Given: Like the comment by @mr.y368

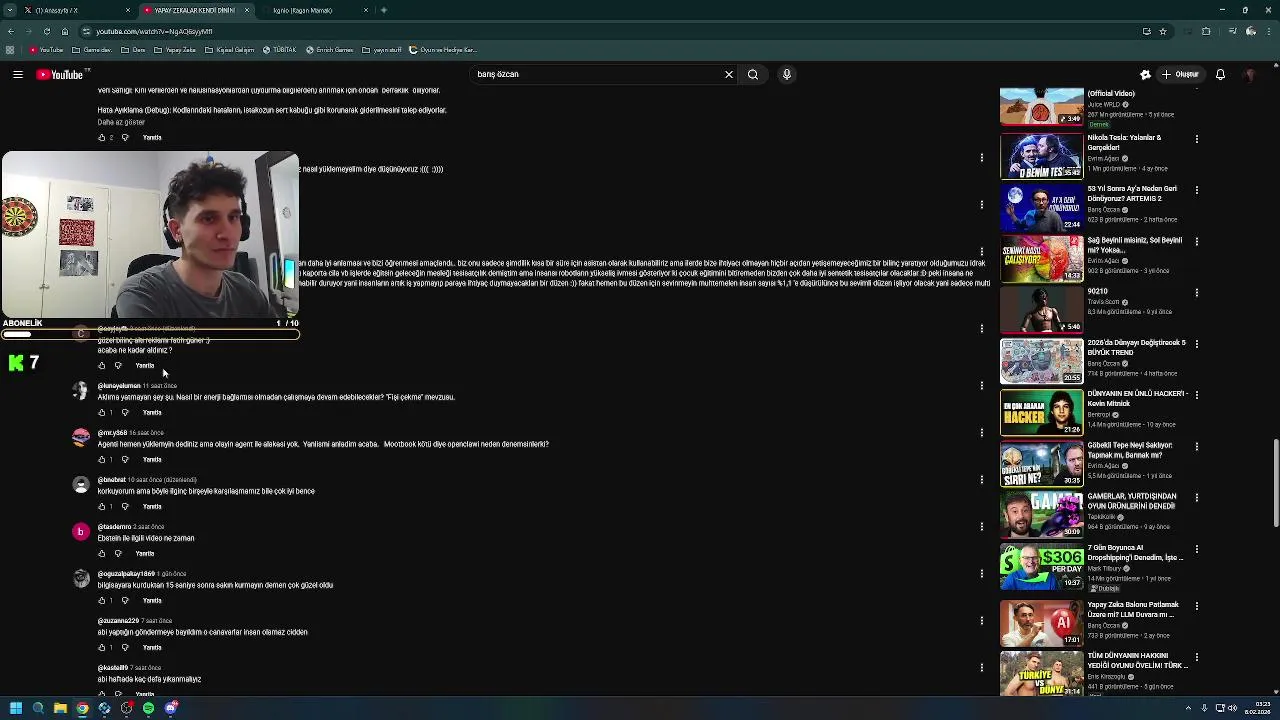Looking at the screenshot, I should coord(101,459).
